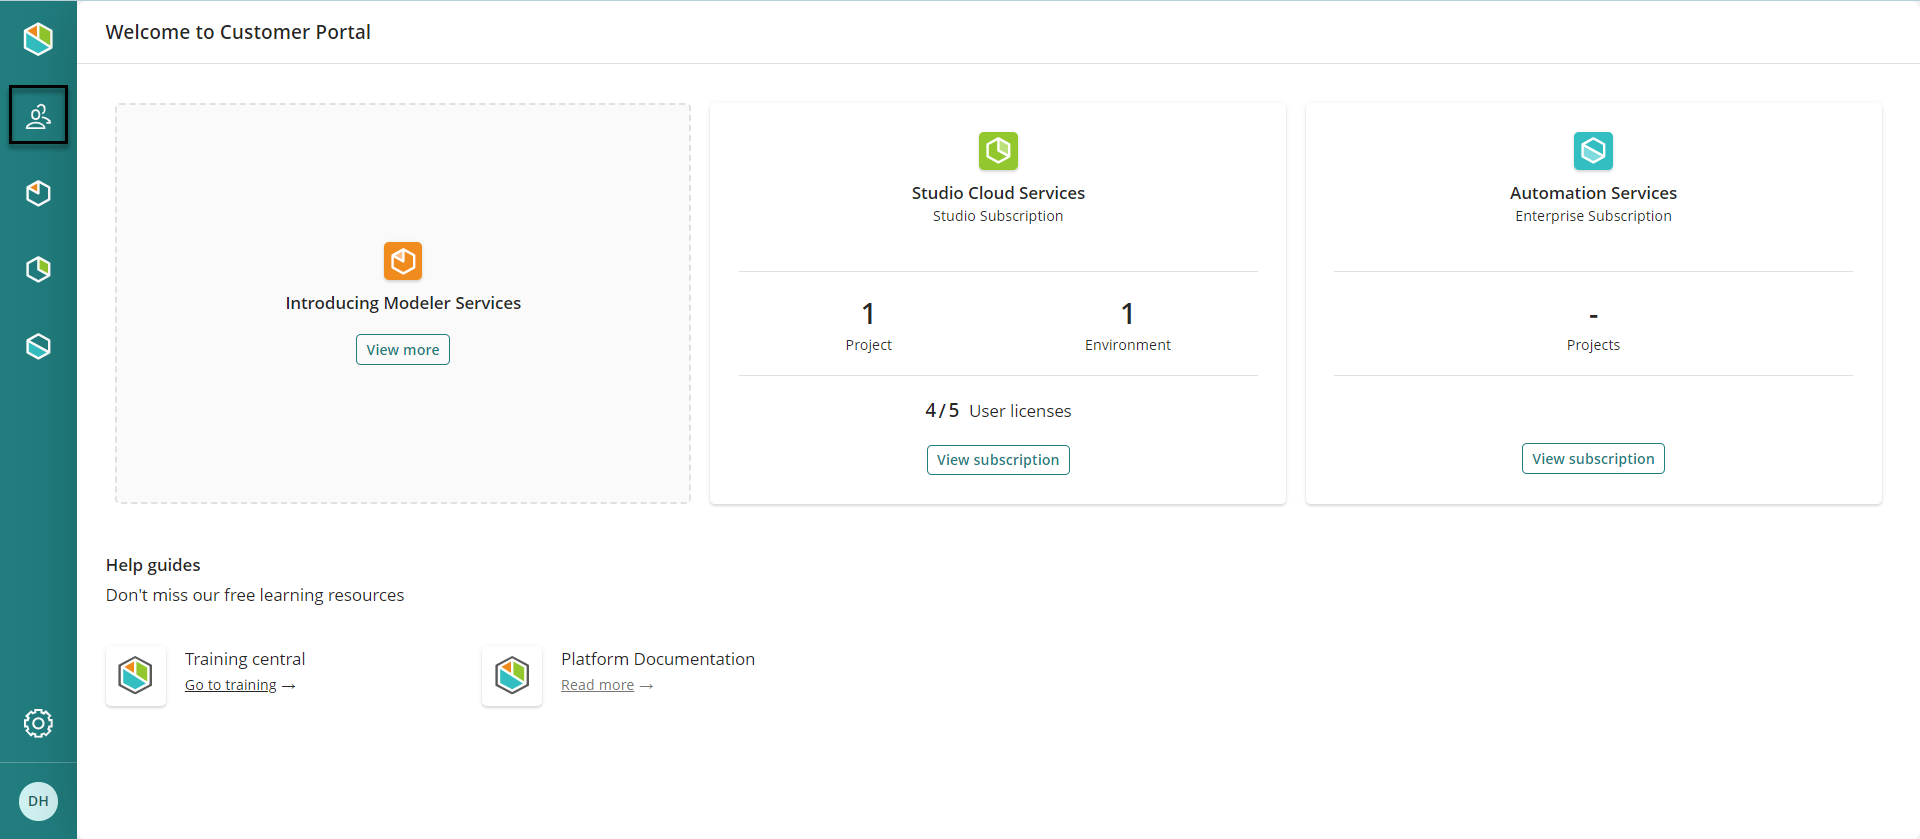Click the Platform Documentation title

pos(658,659)
